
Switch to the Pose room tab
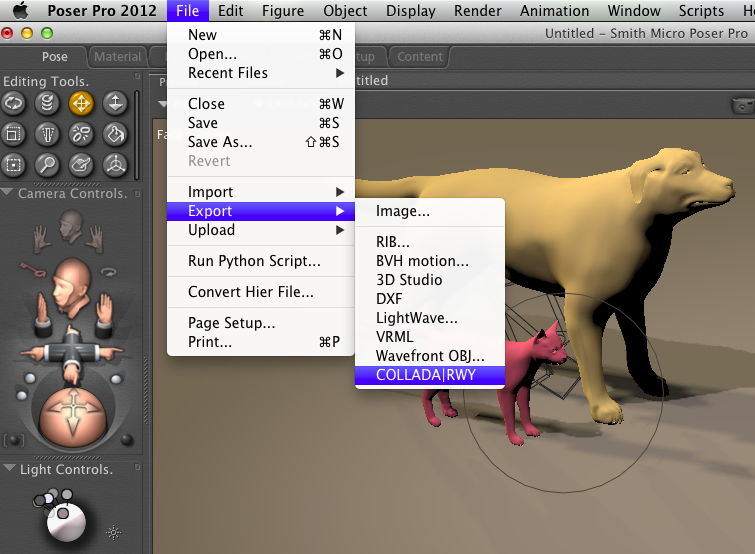click(54, 57)
